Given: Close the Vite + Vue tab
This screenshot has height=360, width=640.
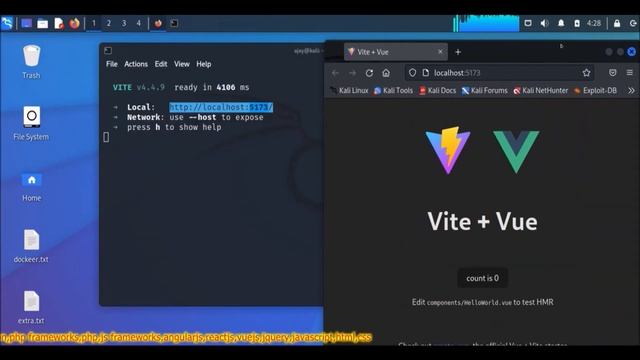Looking at the screenshot, I should tap(440, 52).
